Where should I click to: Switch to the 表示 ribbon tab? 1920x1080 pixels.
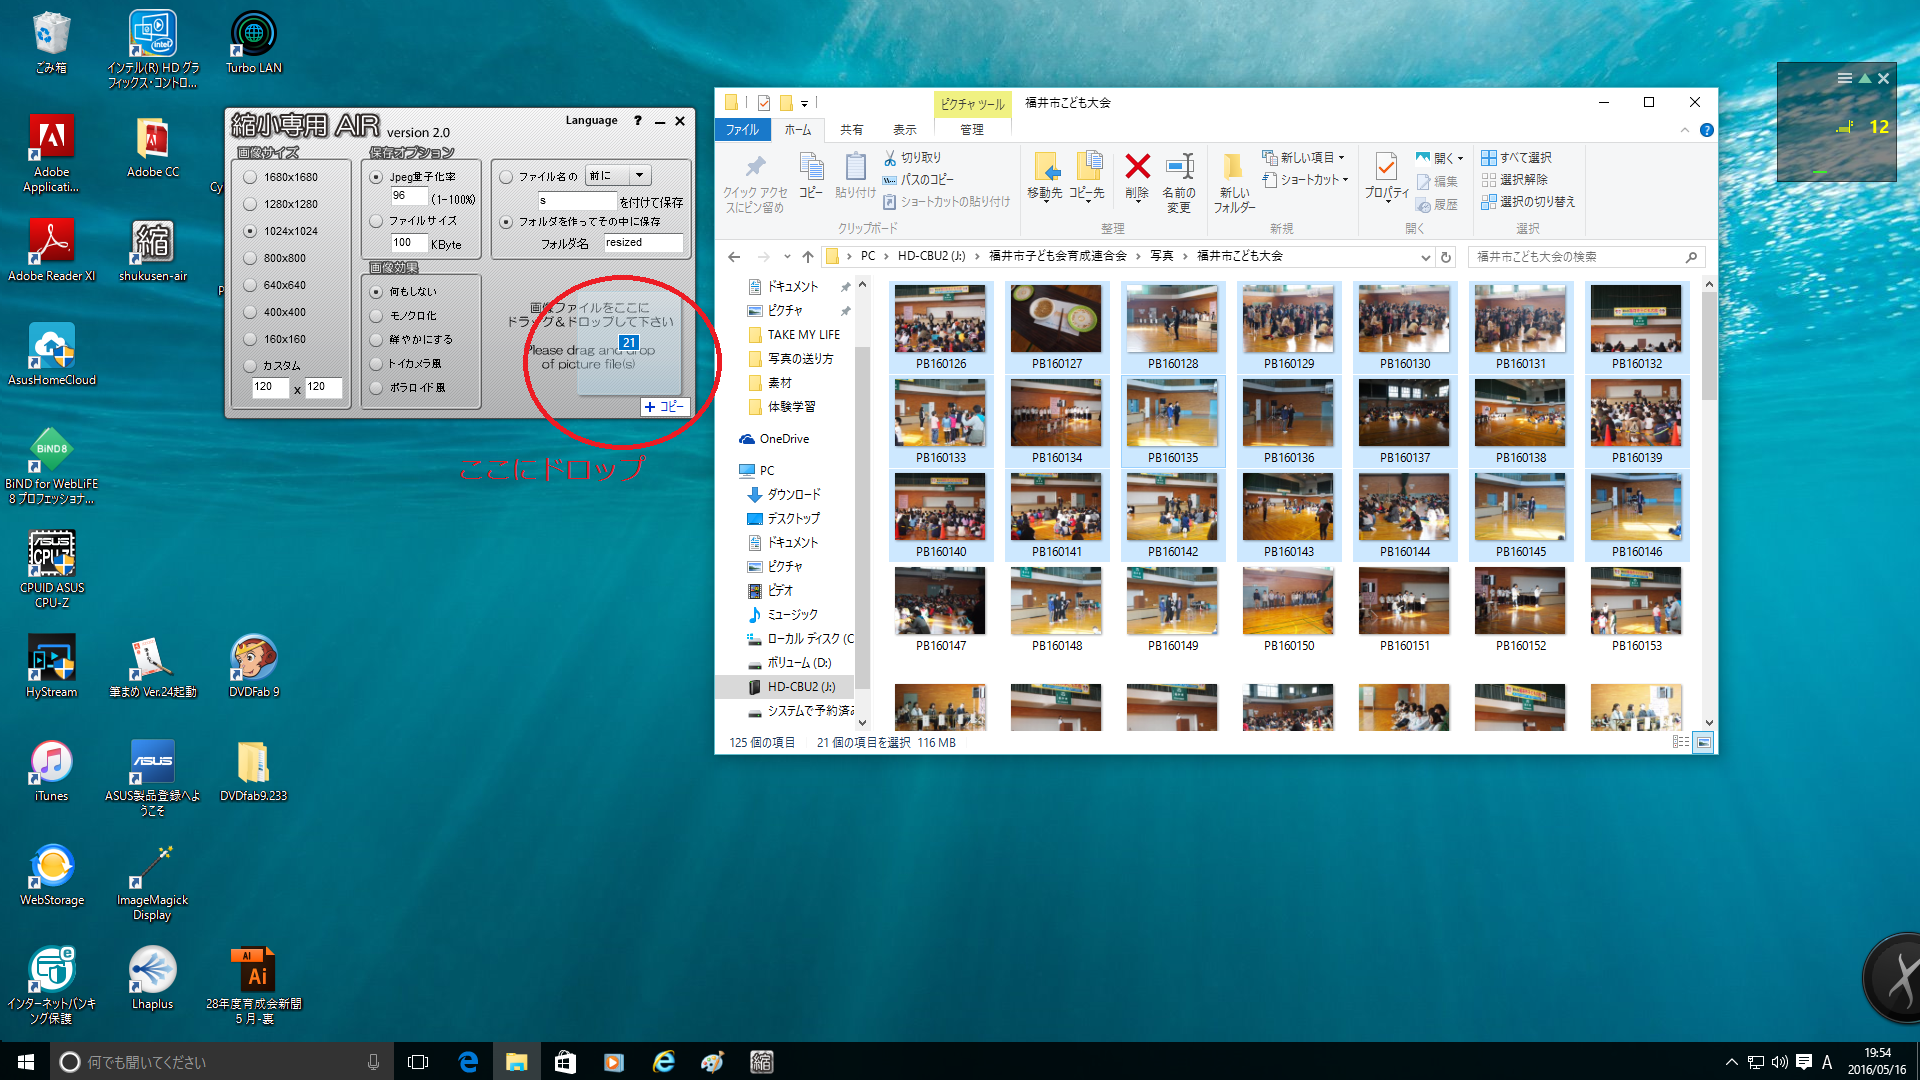904,130
